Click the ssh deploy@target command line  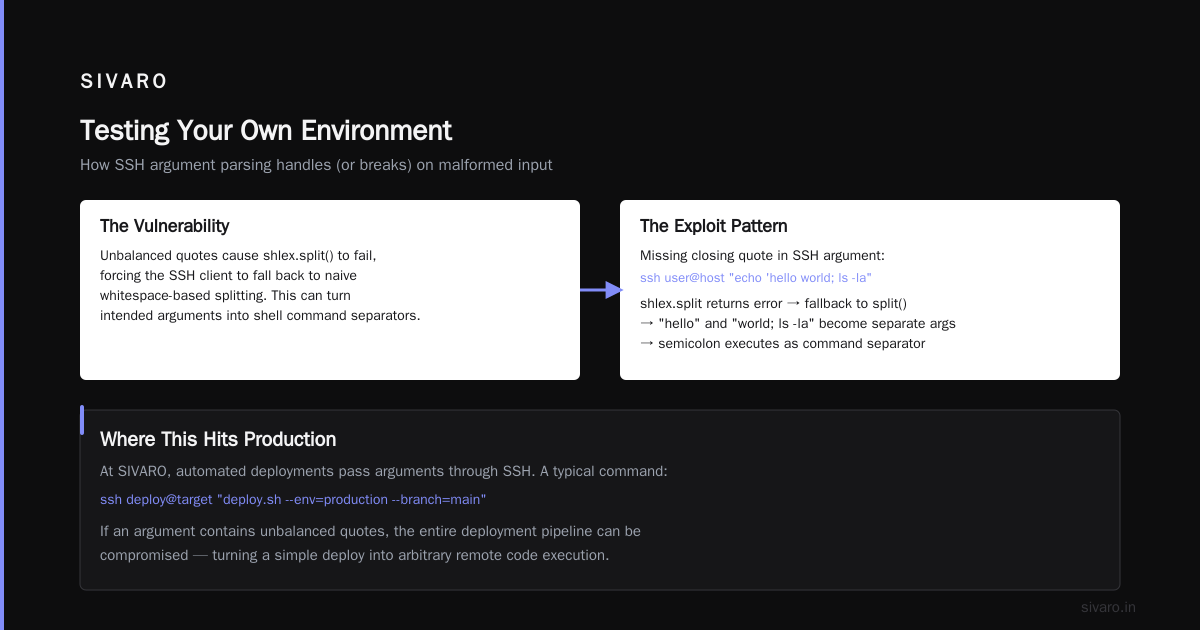coord(293,499)
